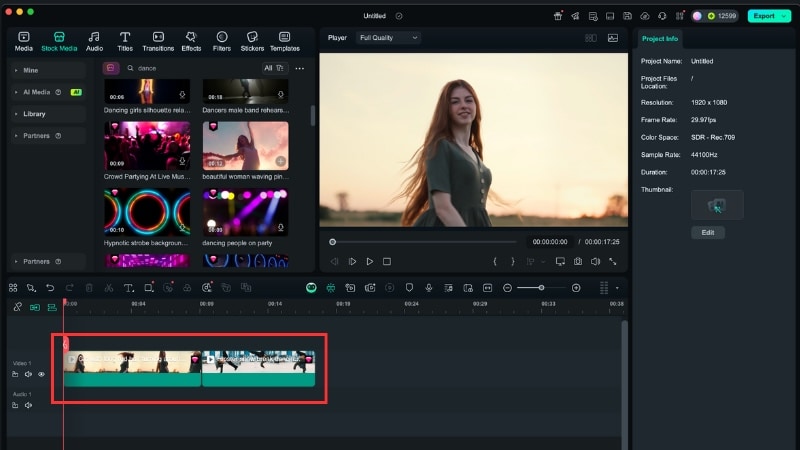This screenshot has height=450, width=800.
Task: Click the Undo arrow in timeline toolbar
Action: point(50,288)
